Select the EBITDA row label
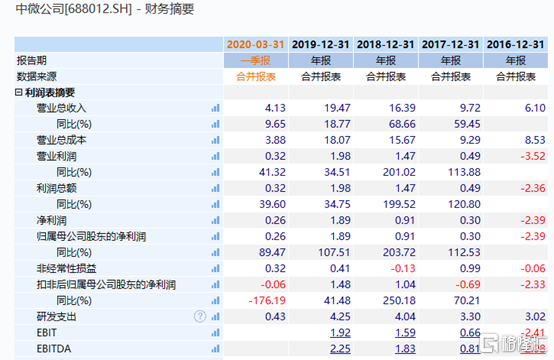Screen dimensions: 554x360 pos(54,349)
